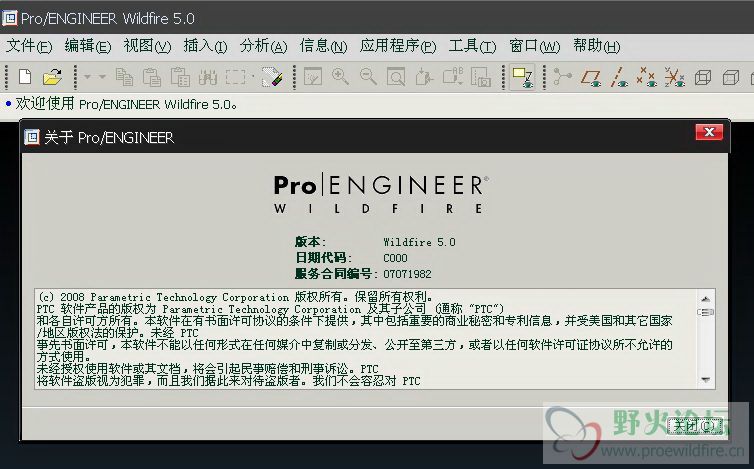This screenshot has width=754, height=469.
Task: Open the Redo dropdown arrow
Action: coord(102,77)
